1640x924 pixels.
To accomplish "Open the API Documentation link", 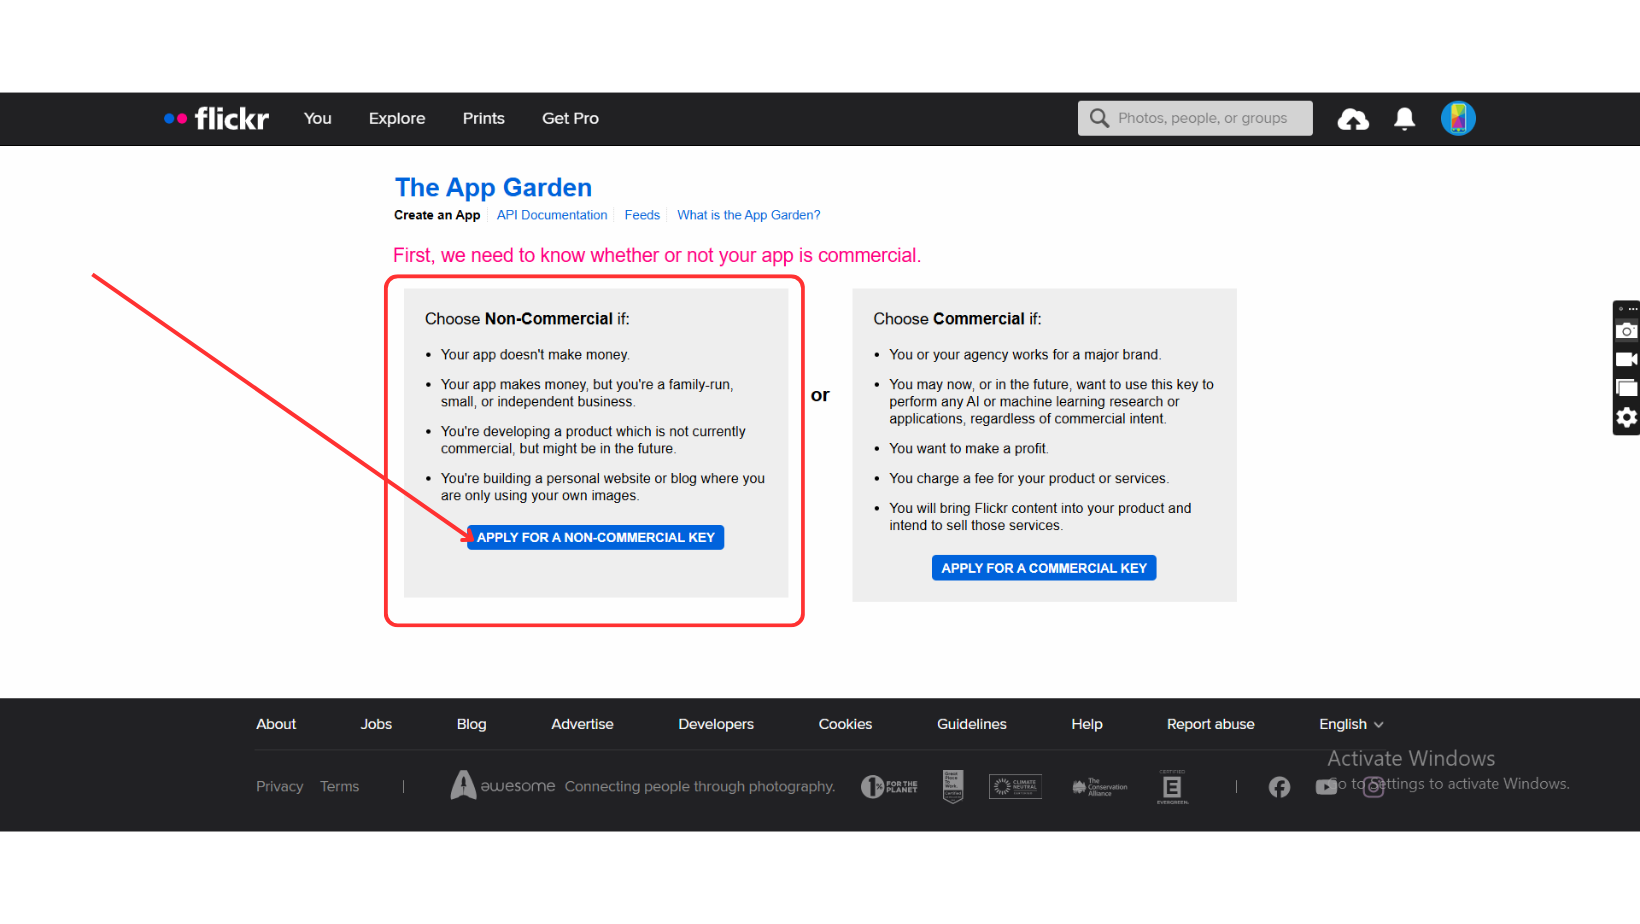I will (x=552, y=215).
